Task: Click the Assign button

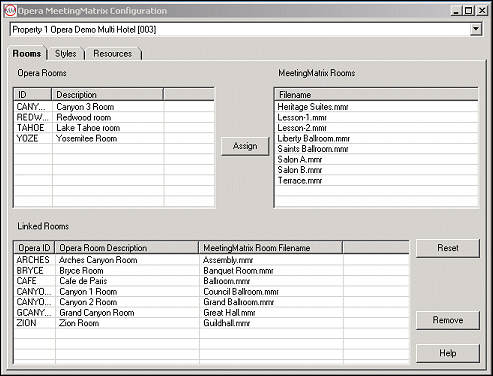Action: [245, 146]
